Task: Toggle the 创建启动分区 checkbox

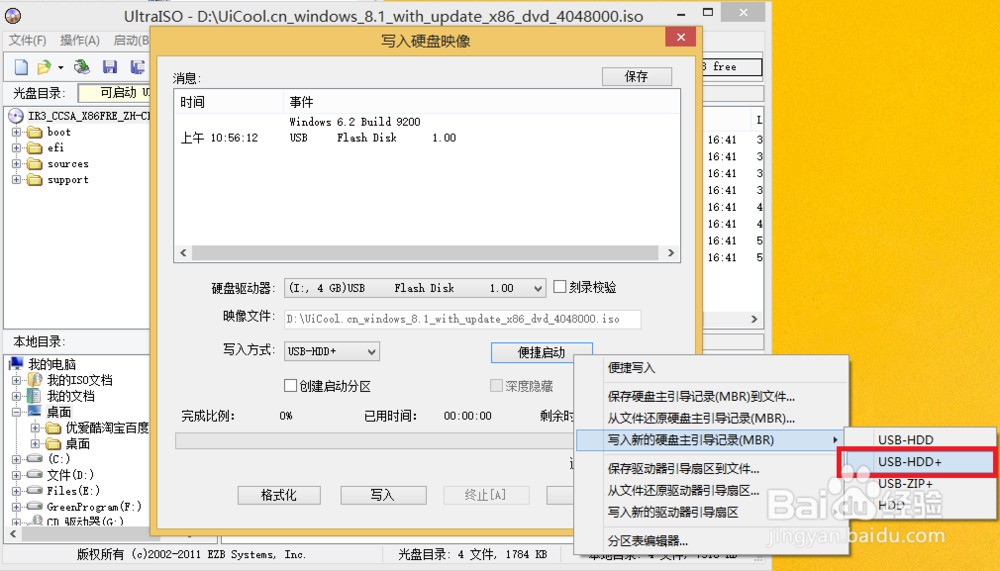Action: click(290, 386)
